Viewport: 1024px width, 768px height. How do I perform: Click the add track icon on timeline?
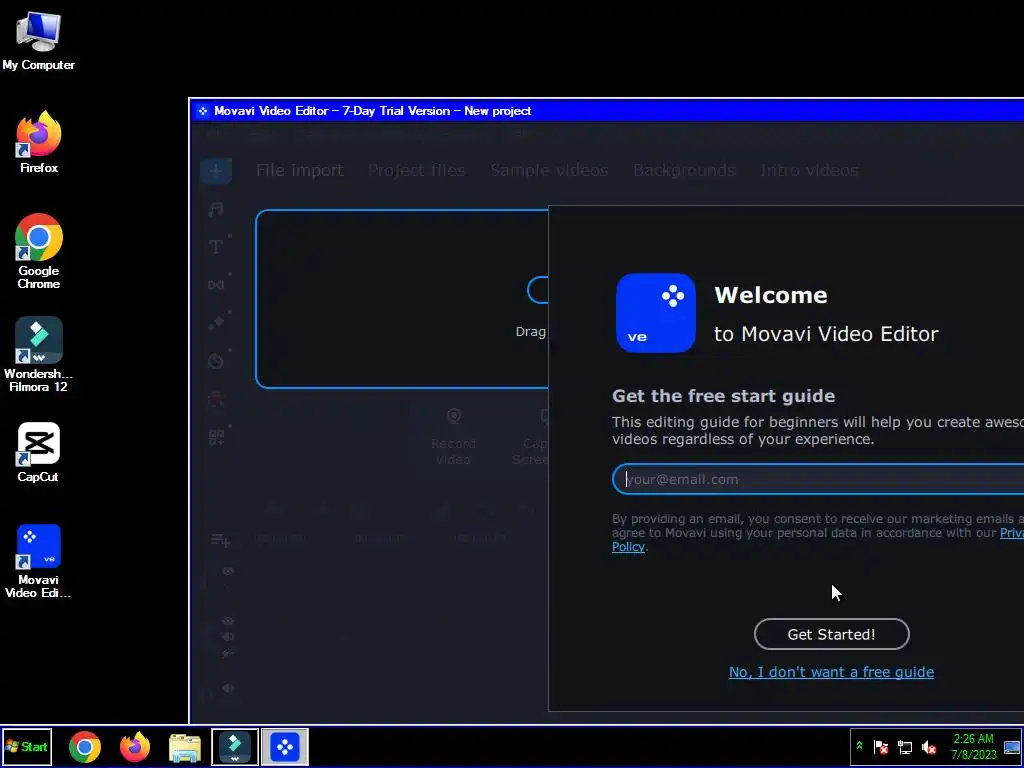coord(220,540)
